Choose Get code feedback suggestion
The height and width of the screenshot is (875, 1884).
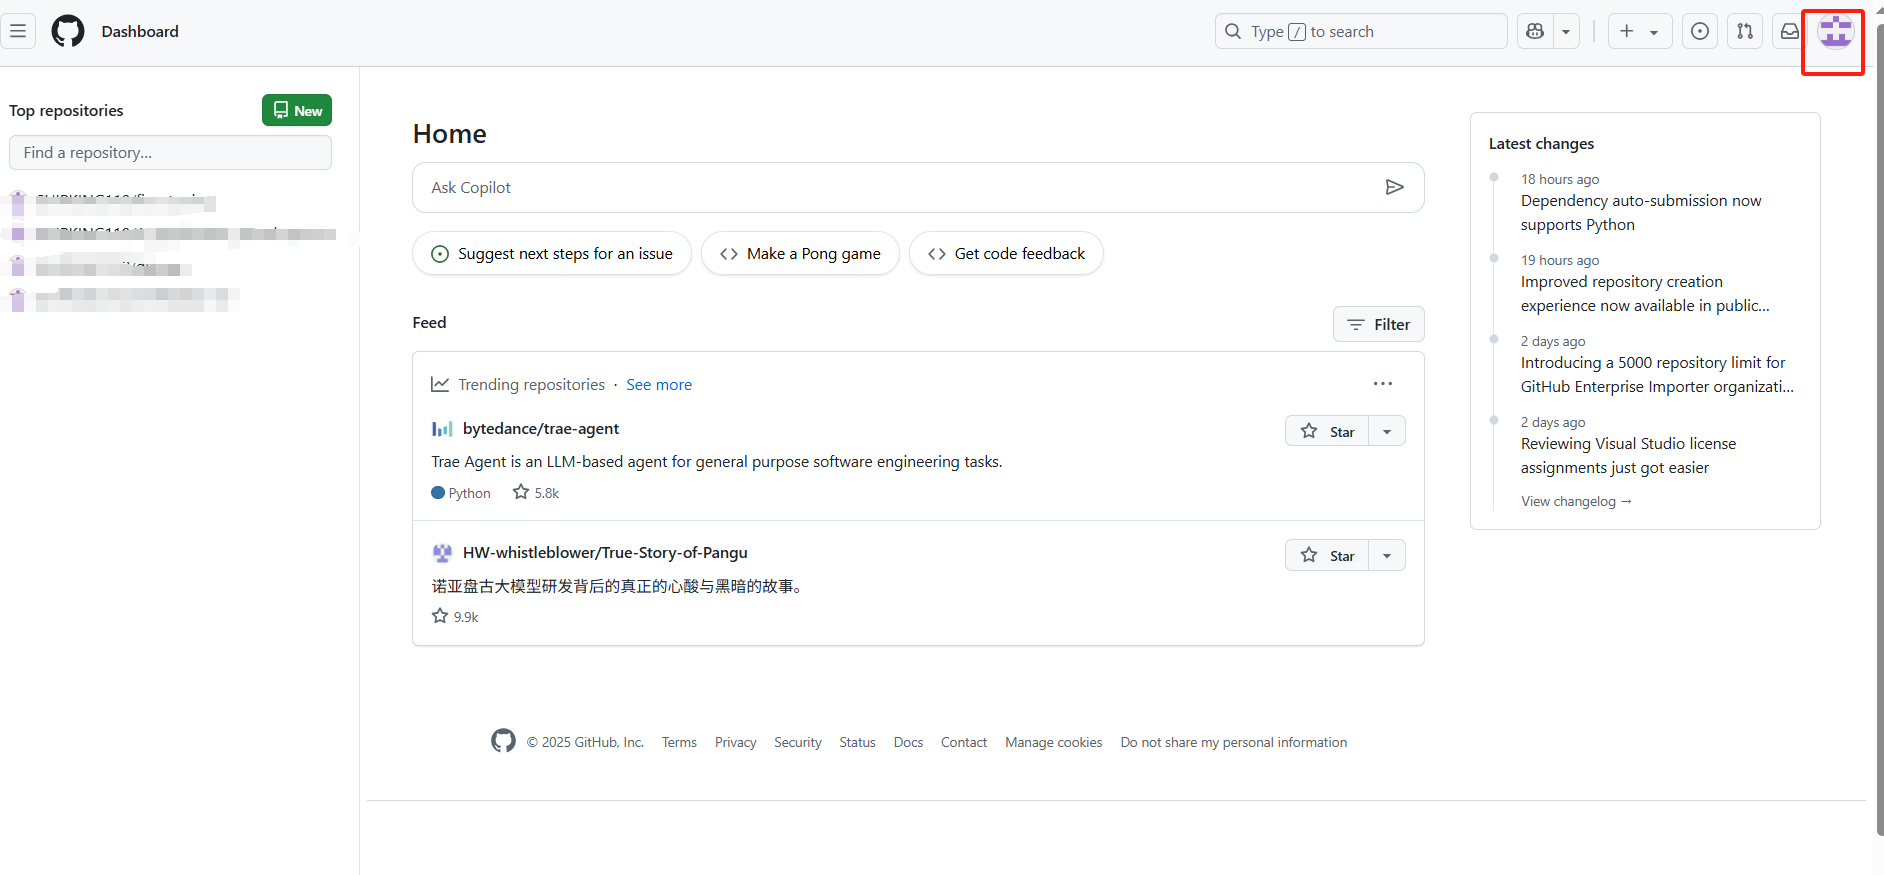click(x=1006, y=254)
